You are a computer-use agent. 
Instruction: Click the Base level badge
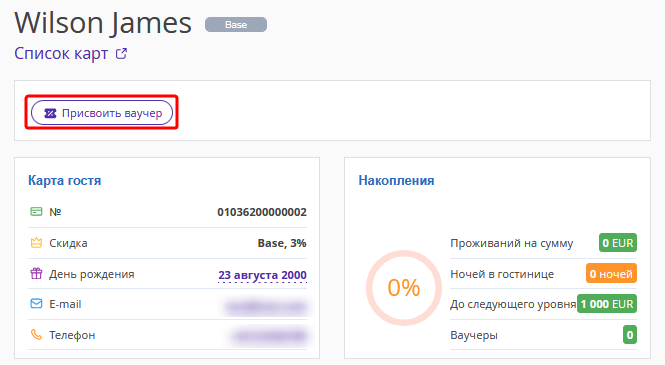pyautogui.click(x=236, y=25)
